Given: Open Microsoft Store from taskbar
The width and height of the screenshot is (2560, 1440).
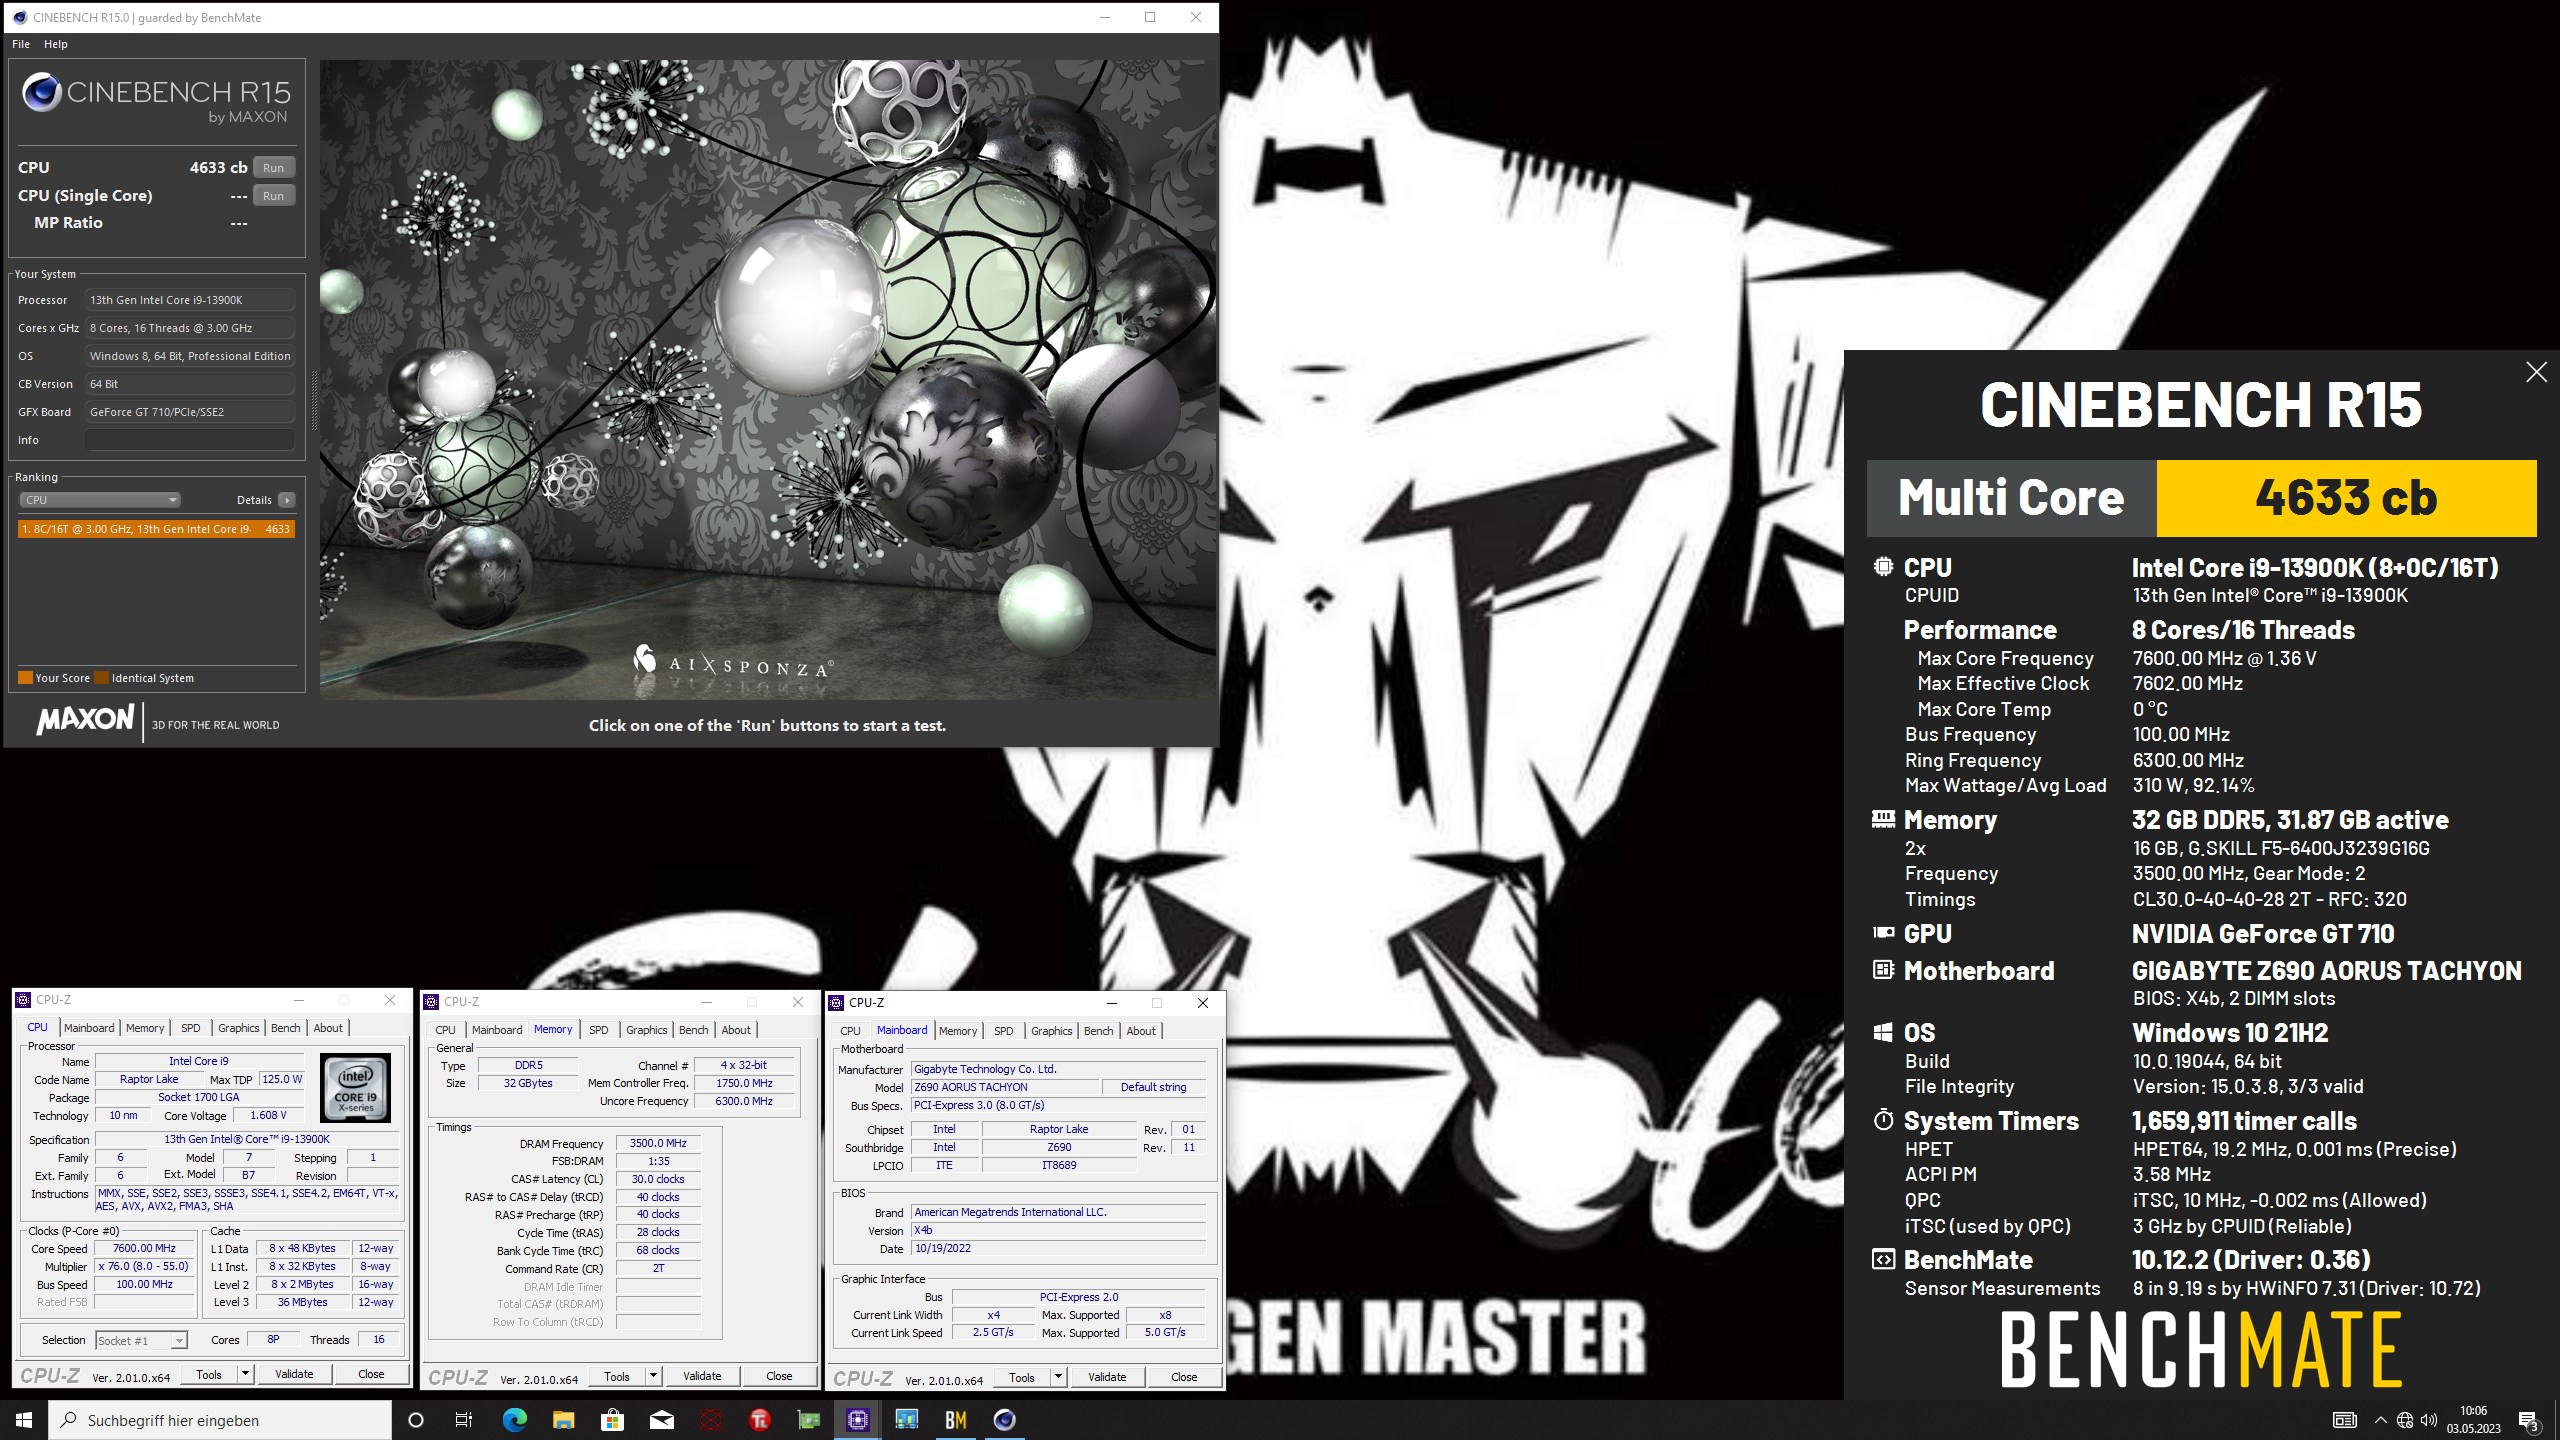Looking at the screenshot, I should (612, 1420).
